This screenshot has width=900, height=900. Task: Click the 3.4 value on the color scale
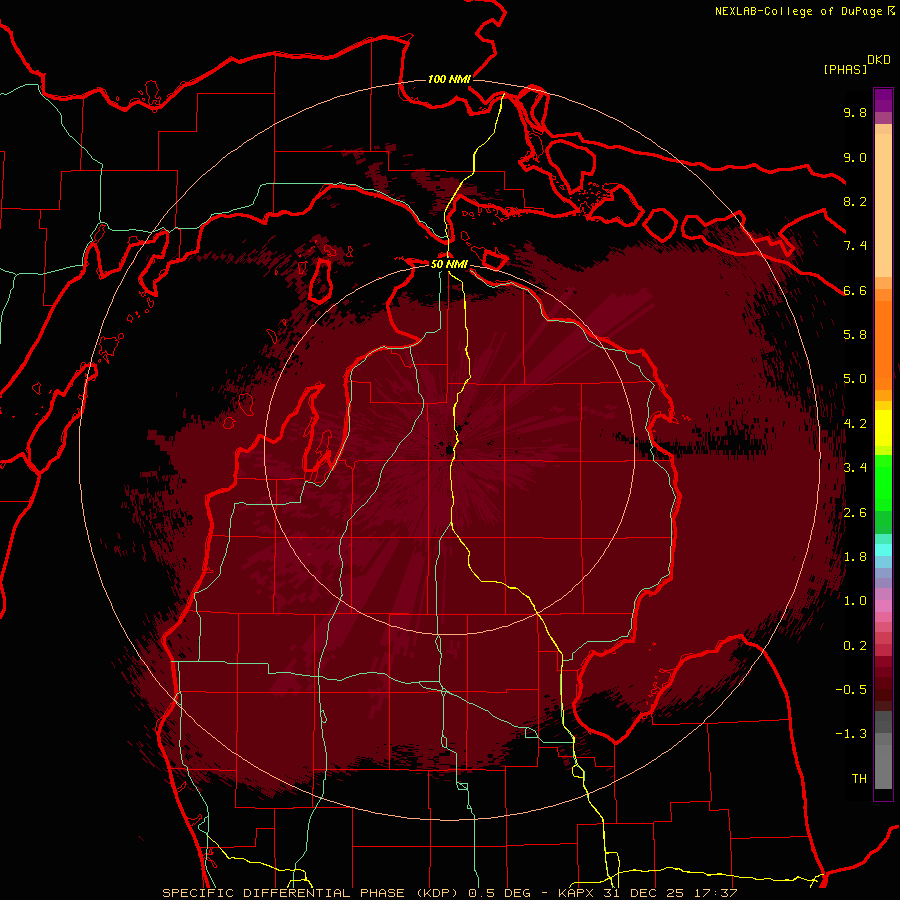(855, 468)
